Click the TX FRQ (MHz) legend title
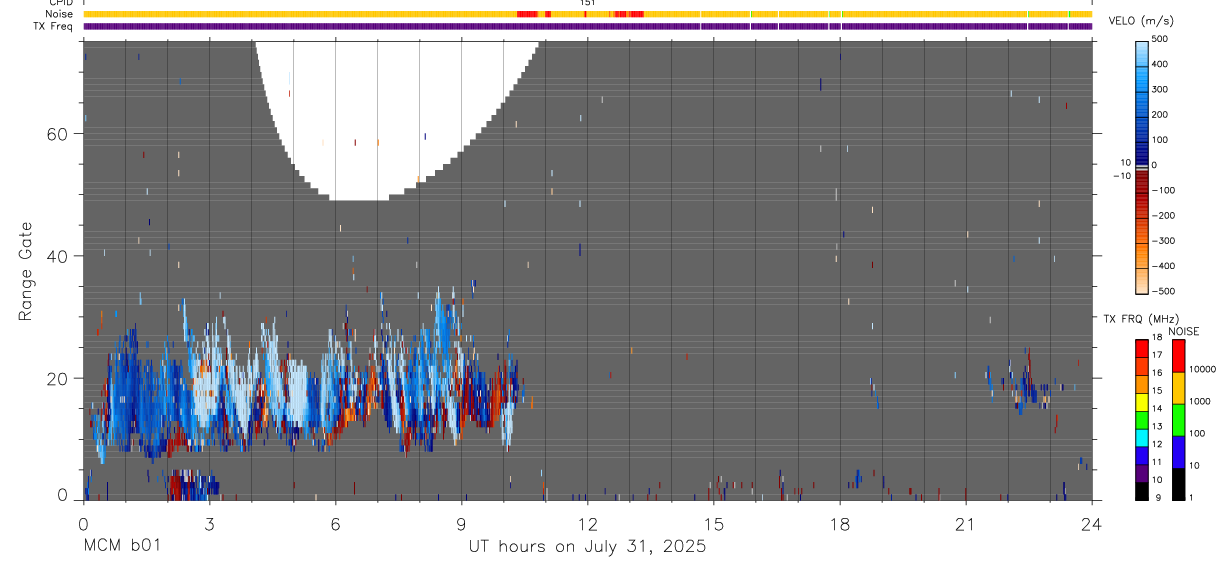This screenshot has height=567, width=1228. [x=1140, y=319]
